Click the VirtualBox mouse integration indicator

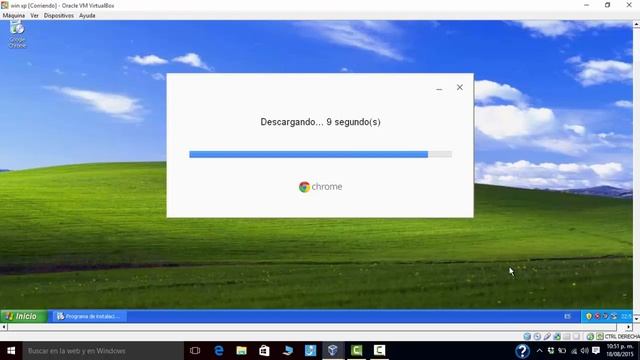(590, 337)
